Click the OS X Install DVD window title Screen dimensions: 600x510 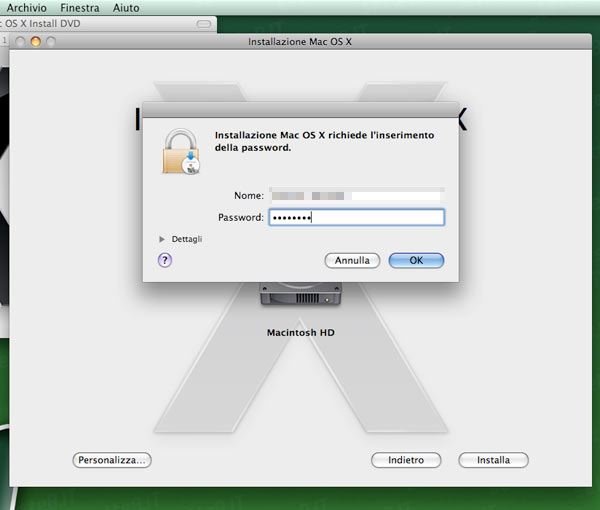(40, 24)
